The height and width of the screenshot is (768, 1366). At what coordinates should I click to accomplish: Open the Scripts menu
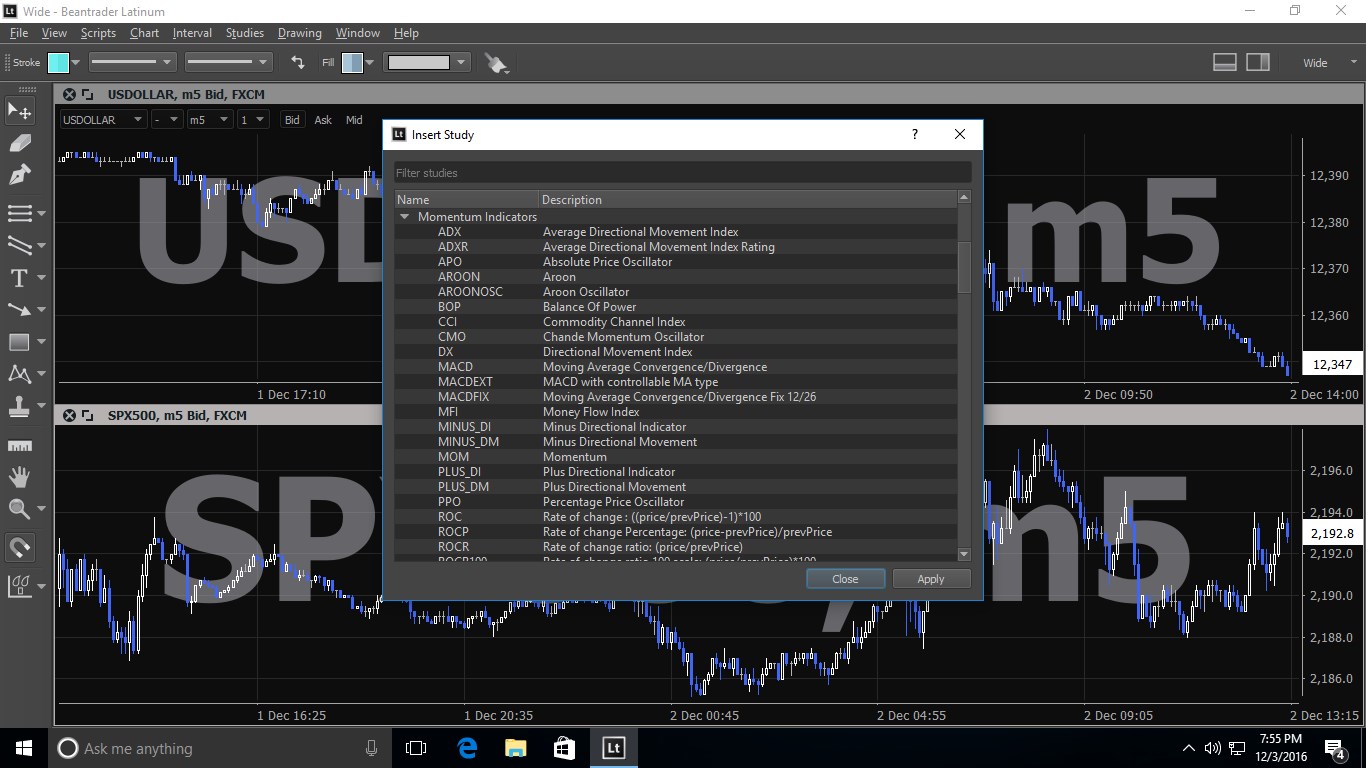pos(98,33)
